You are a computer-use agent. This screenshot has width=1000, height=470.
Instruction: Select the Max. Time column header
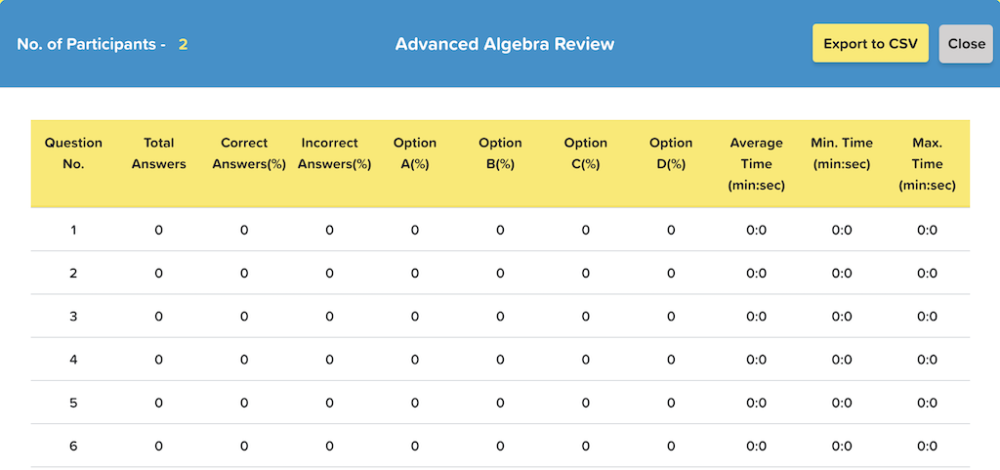[927, 164]
